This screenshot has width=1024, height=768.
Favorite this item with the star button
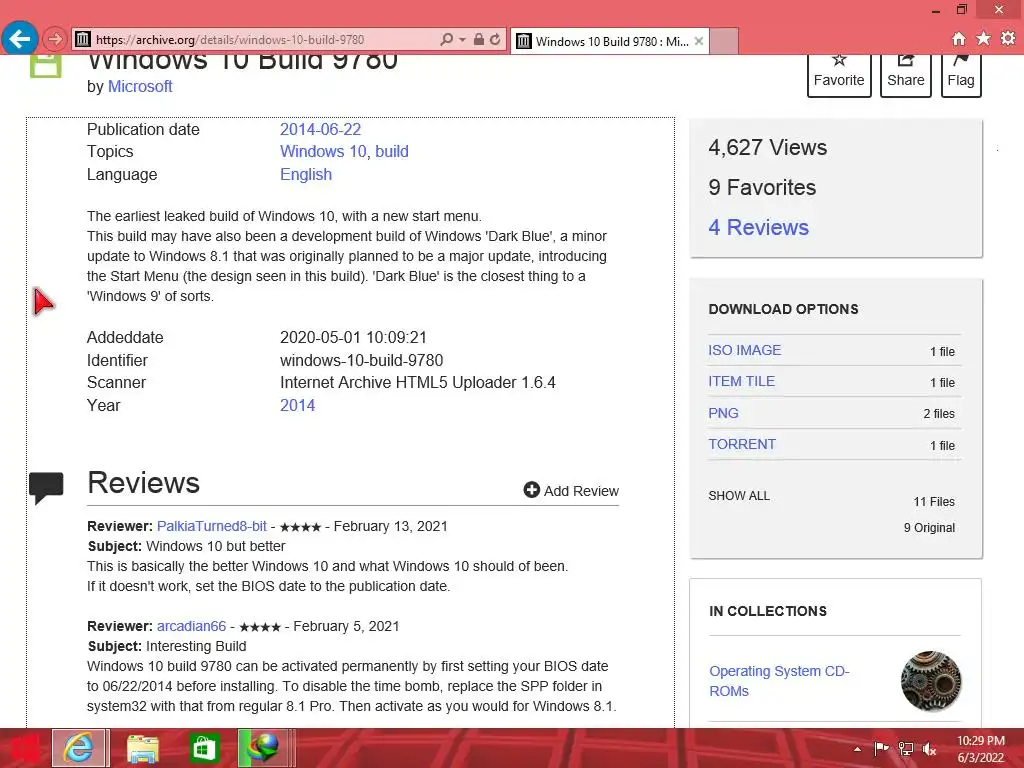839,74
